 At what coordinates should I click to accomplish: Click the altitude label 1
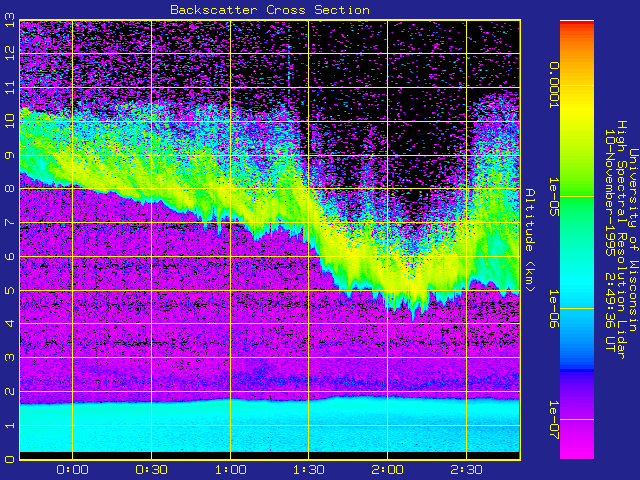(9, 425)
